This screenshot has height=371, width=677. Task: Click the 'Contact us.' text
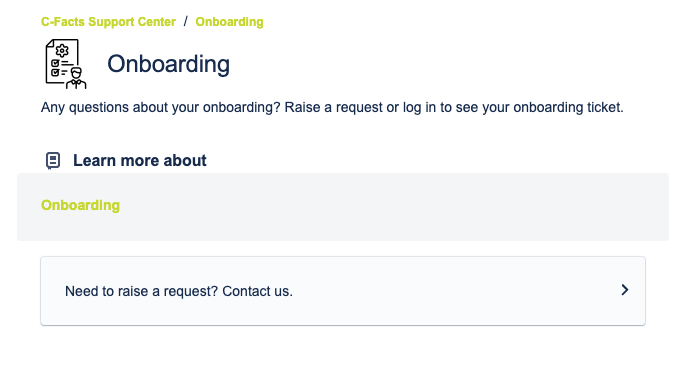(257, 291)
